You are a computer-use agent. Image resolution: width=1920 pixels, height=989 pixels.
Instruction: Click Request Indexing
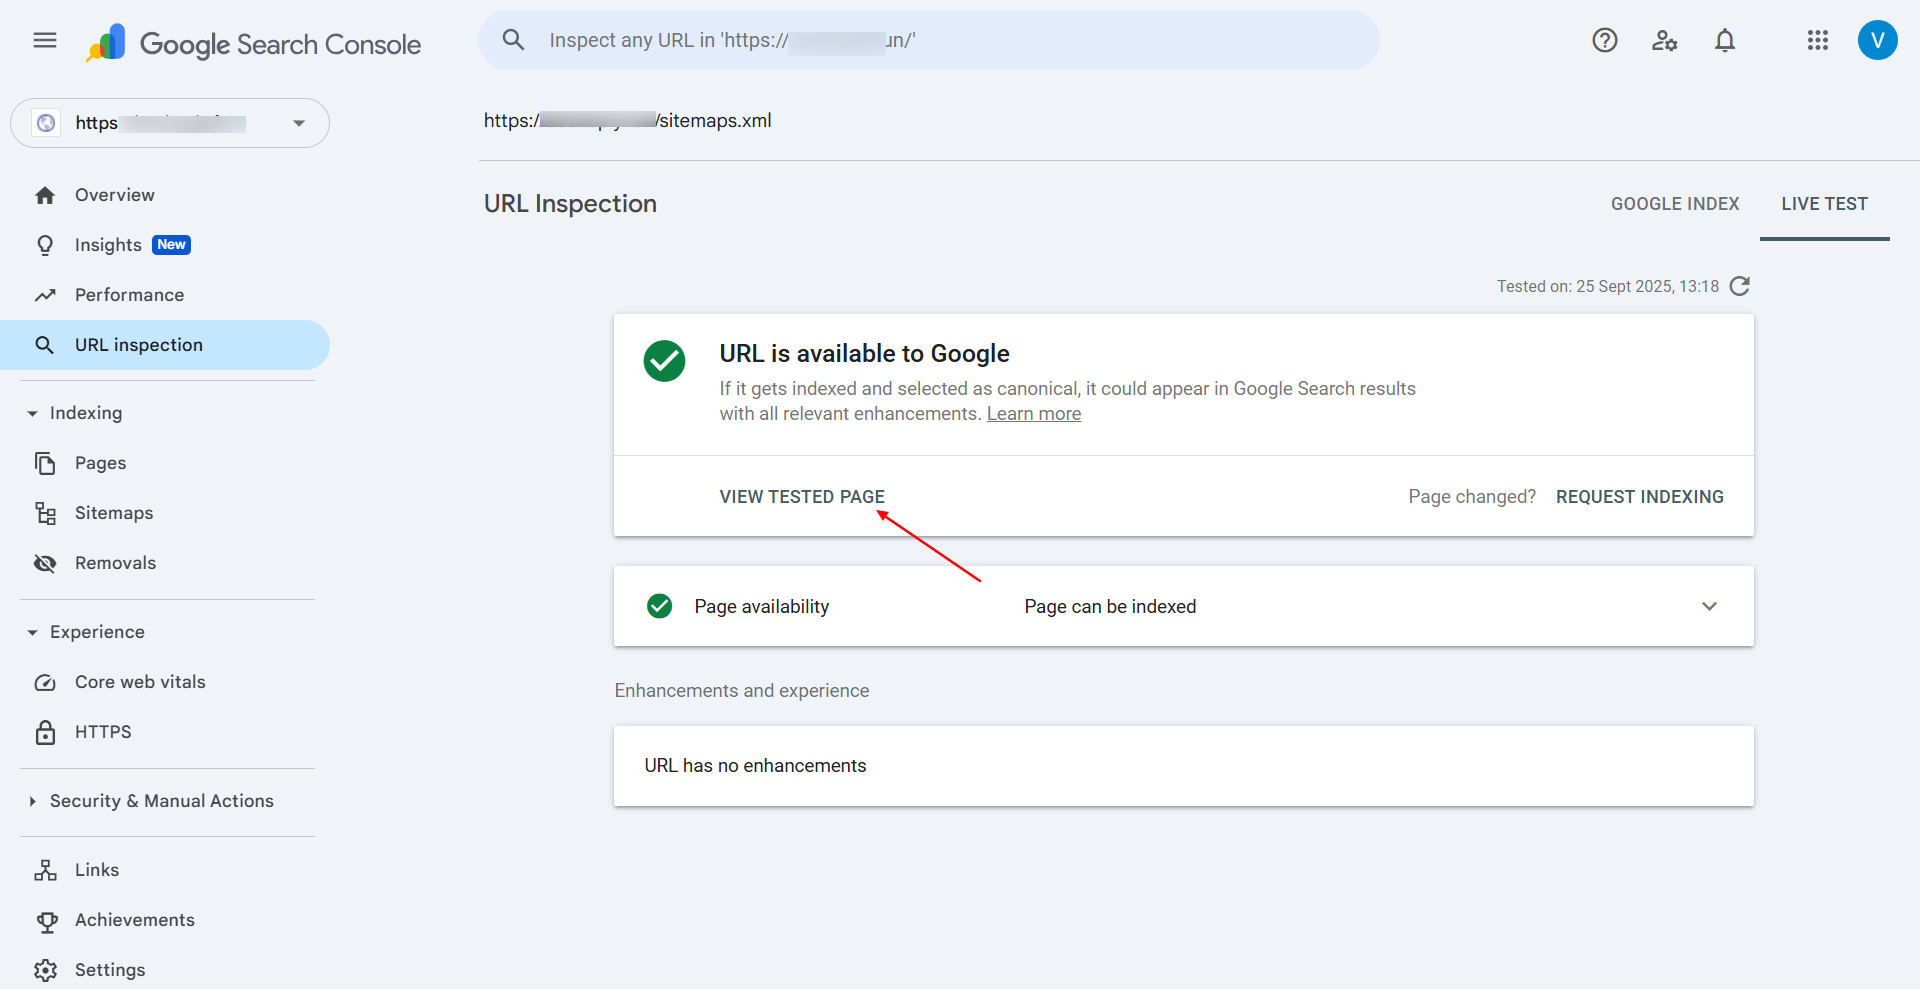[x=1639, y=497]
